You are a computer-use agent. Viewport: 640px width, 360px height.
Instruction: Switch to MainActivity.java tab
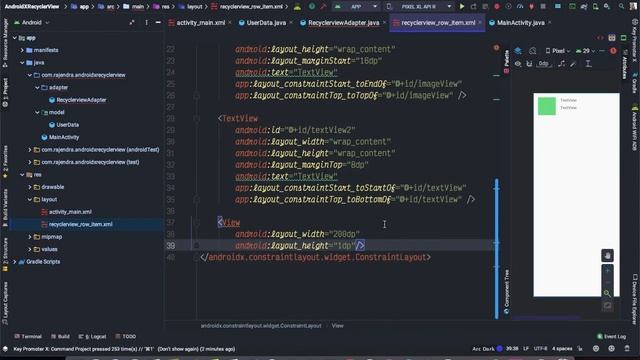click(x=520, y=23)
